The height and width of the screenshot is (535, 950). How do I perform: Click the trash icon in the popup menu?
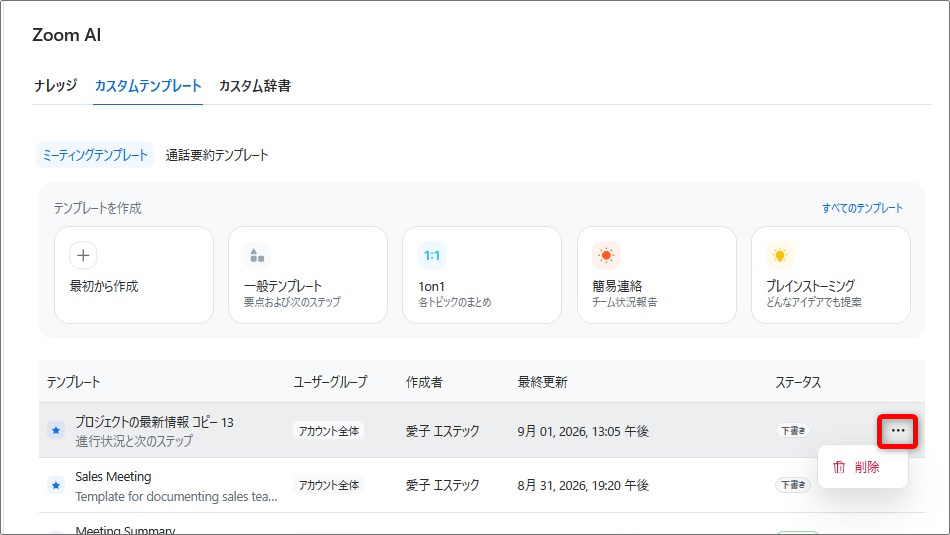839,467
